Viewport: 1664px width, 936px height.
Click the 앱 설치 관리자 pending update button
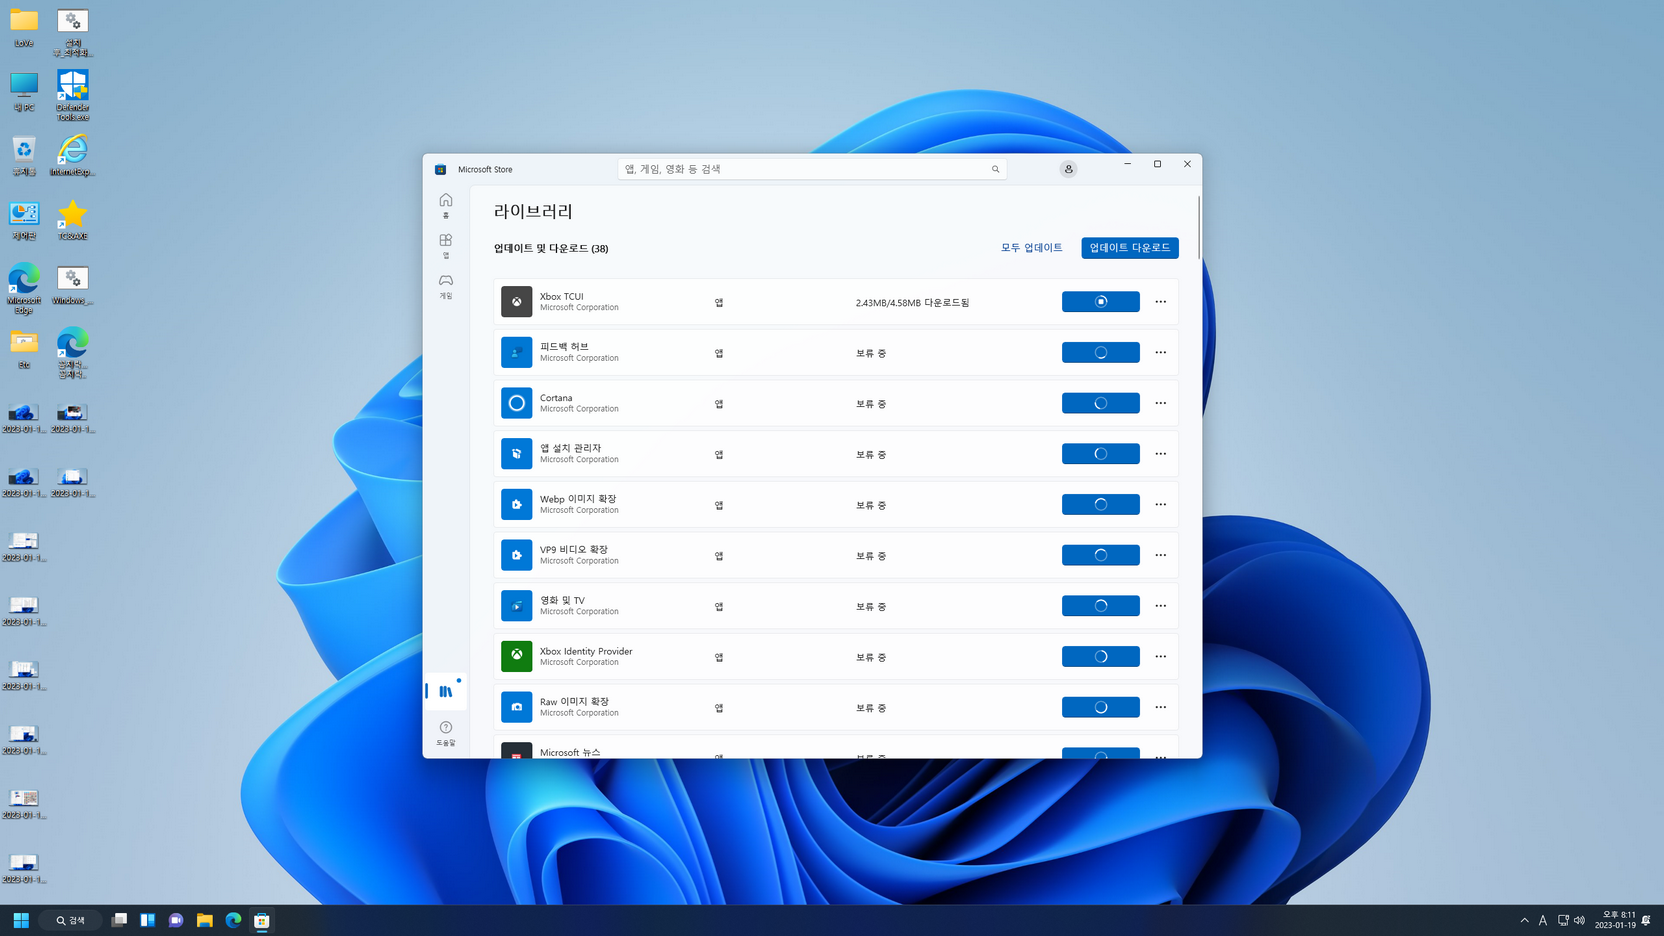coord(1100,454)
